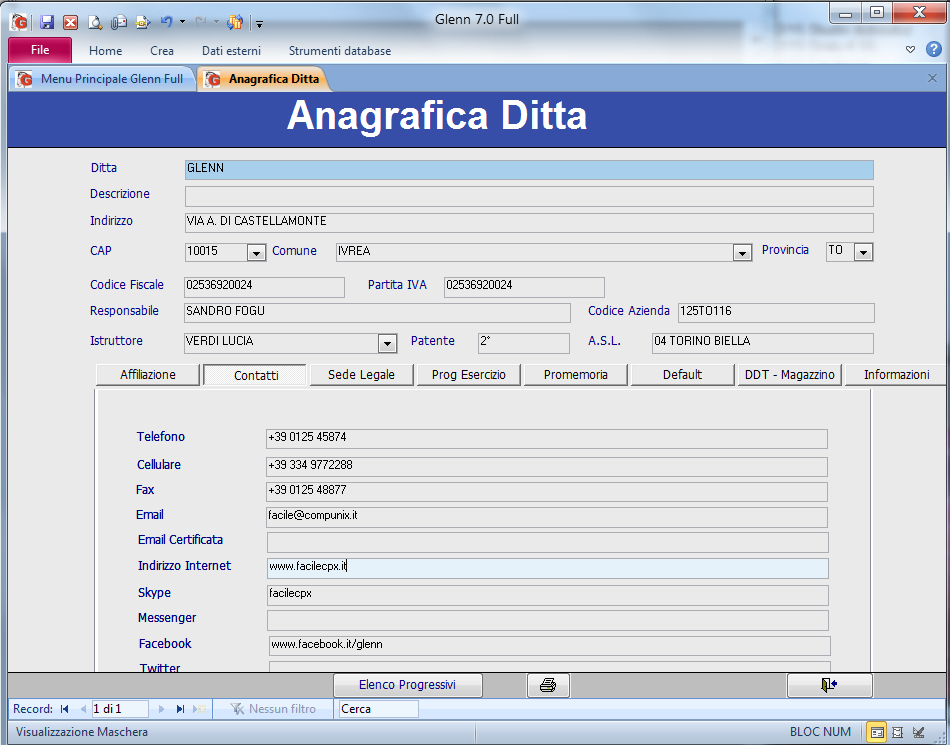Image resolution: width=950 pixels, height=745 pixels.
Task: Click the Partita IVA field
Action: pyautogui.click(x=524, y=287)
